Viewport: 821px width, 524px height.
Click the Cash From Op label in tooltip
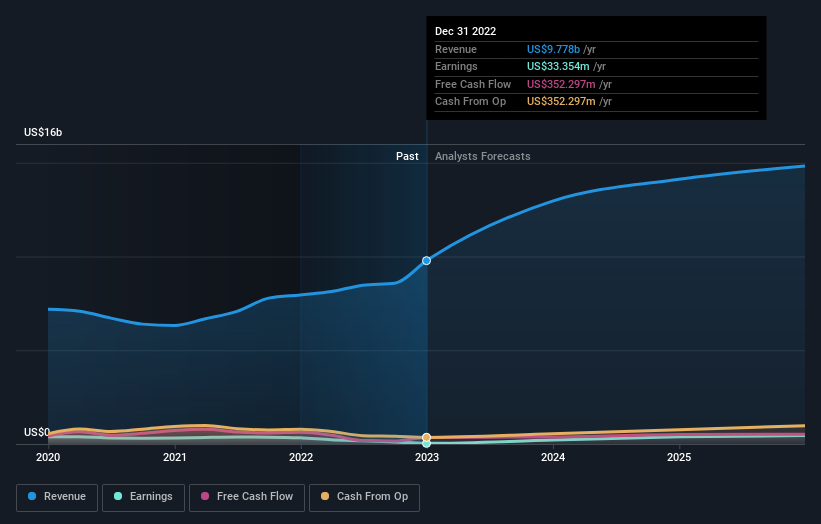pyautogui.click(x=470, y=102)
